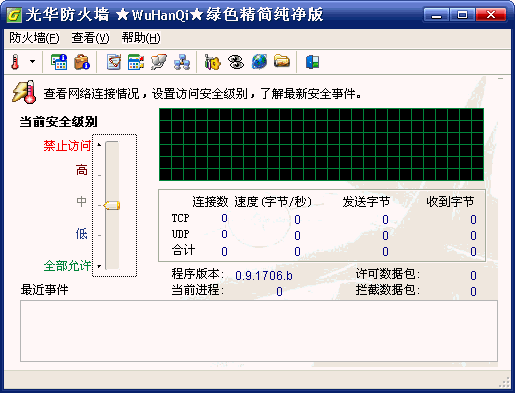Minimize the 光华防火墙 window

pyautogui.click(x=436, y=15)
